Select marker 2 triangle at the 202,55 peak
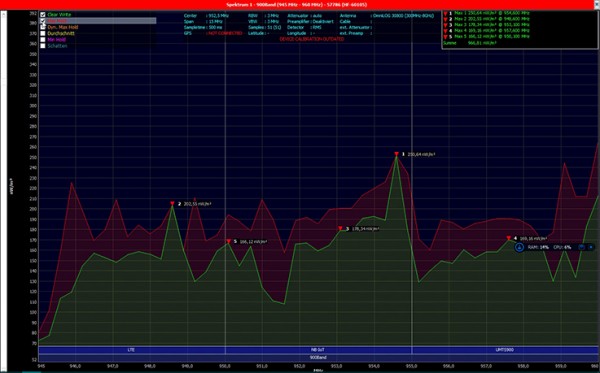This screenshot has width=600, height=373. click(172, 204)
